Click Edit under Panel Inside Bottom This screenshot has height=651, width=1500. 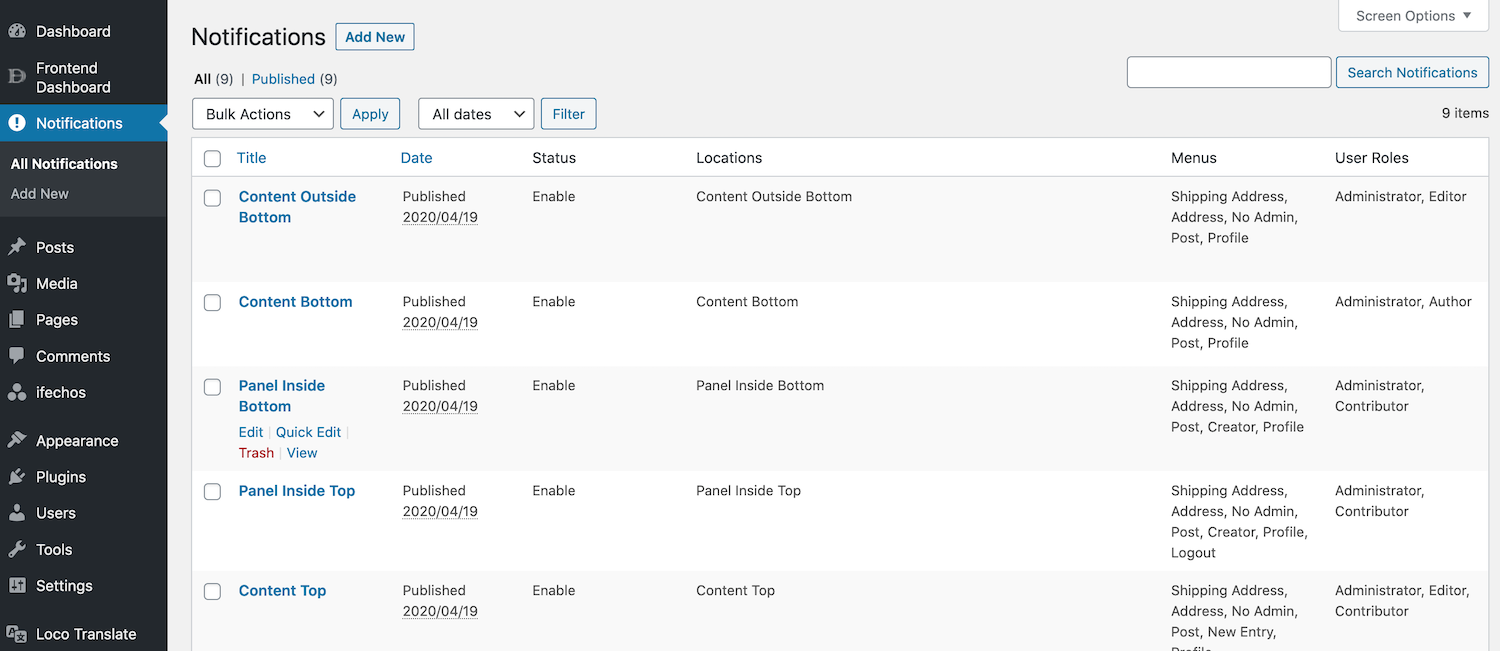click(251, 432)
